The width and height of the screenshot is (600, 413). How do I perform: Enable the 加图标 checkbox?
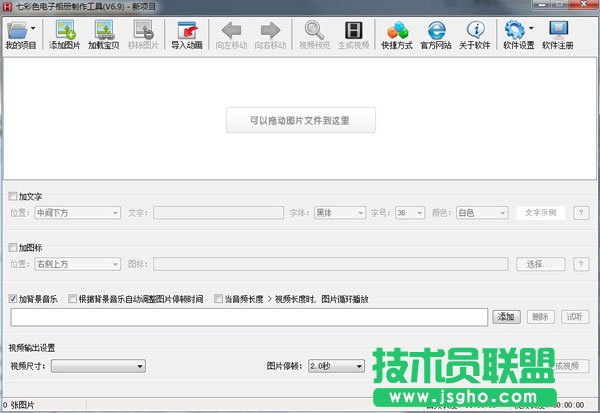pyautogui.click(x=12, y=247)
